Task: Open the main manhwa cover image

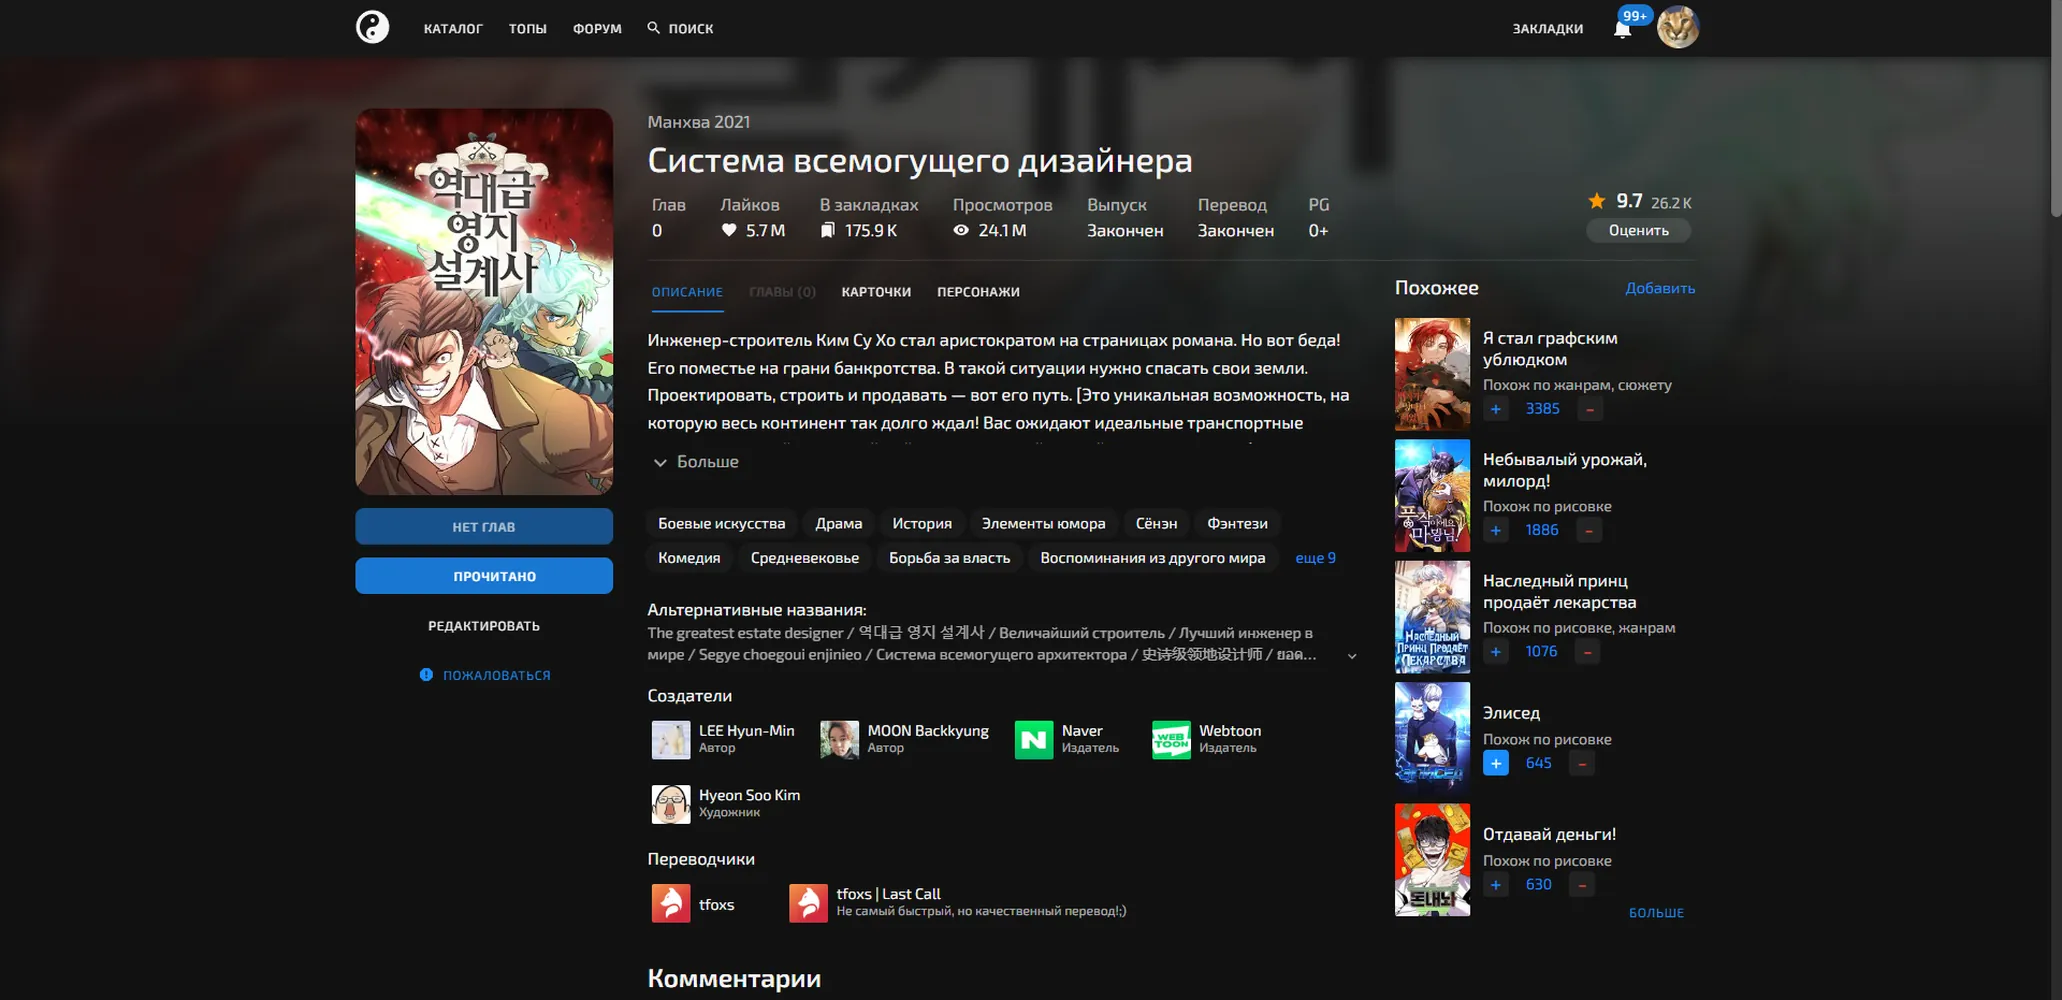Action: [x=484, y=301]
